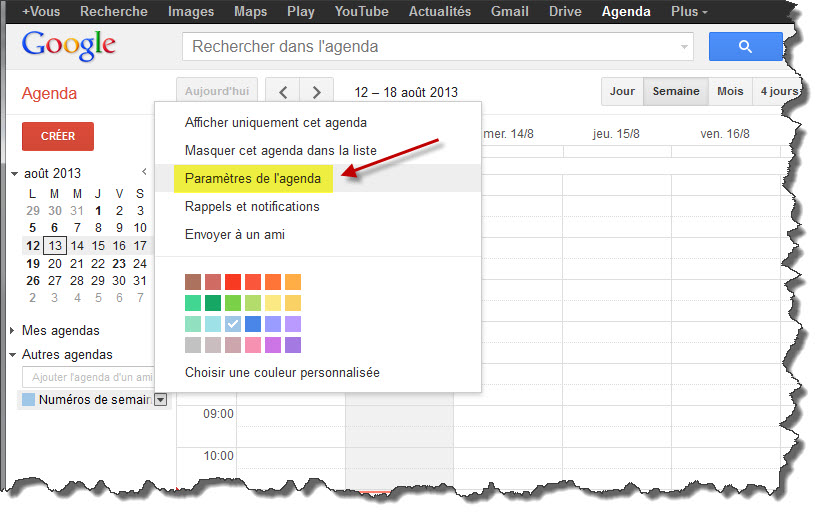Click mer. 14/8 column header
The width and height of the screenshot is (826, 520).
(x=508, y=134)
